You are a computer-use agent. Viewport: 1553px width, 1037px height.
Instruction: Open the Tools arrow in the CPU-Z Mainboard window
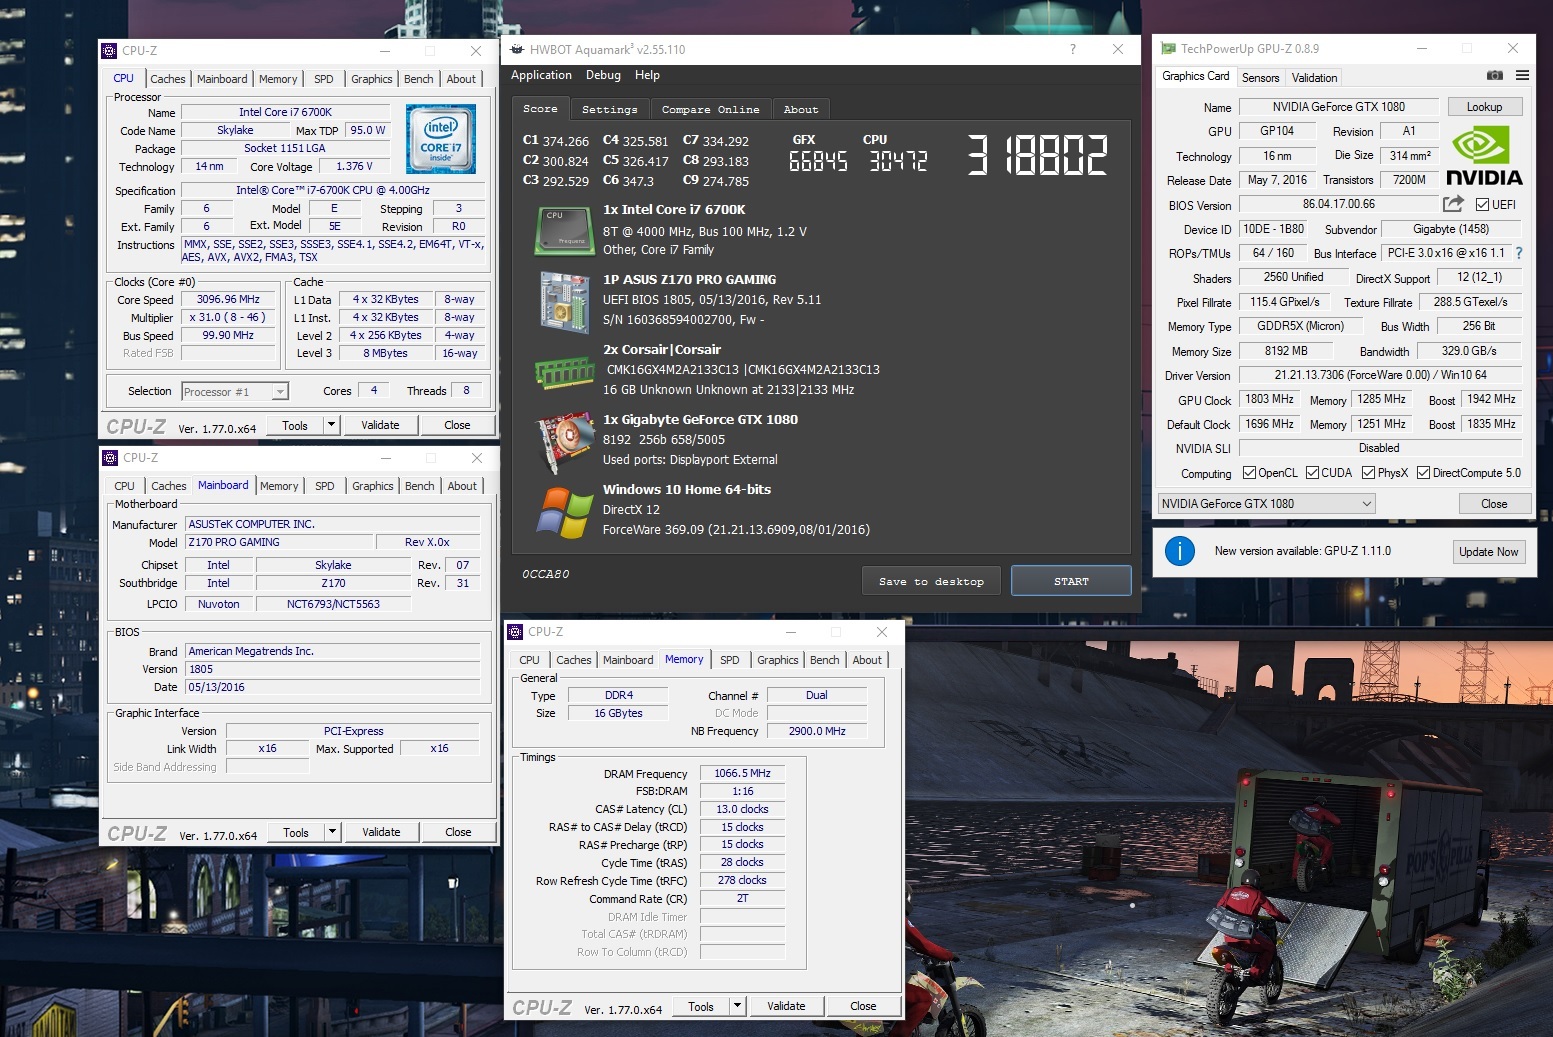[332, 832]
